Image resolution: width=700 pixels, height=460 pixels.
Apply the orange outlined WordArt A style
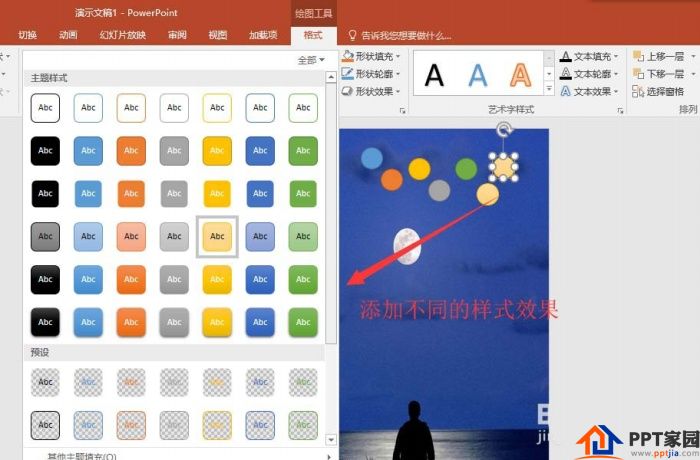pos(521,75)
